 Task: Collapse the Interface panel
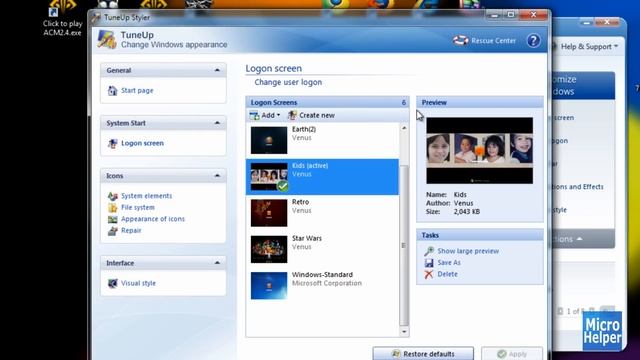[x=217, y=263]
